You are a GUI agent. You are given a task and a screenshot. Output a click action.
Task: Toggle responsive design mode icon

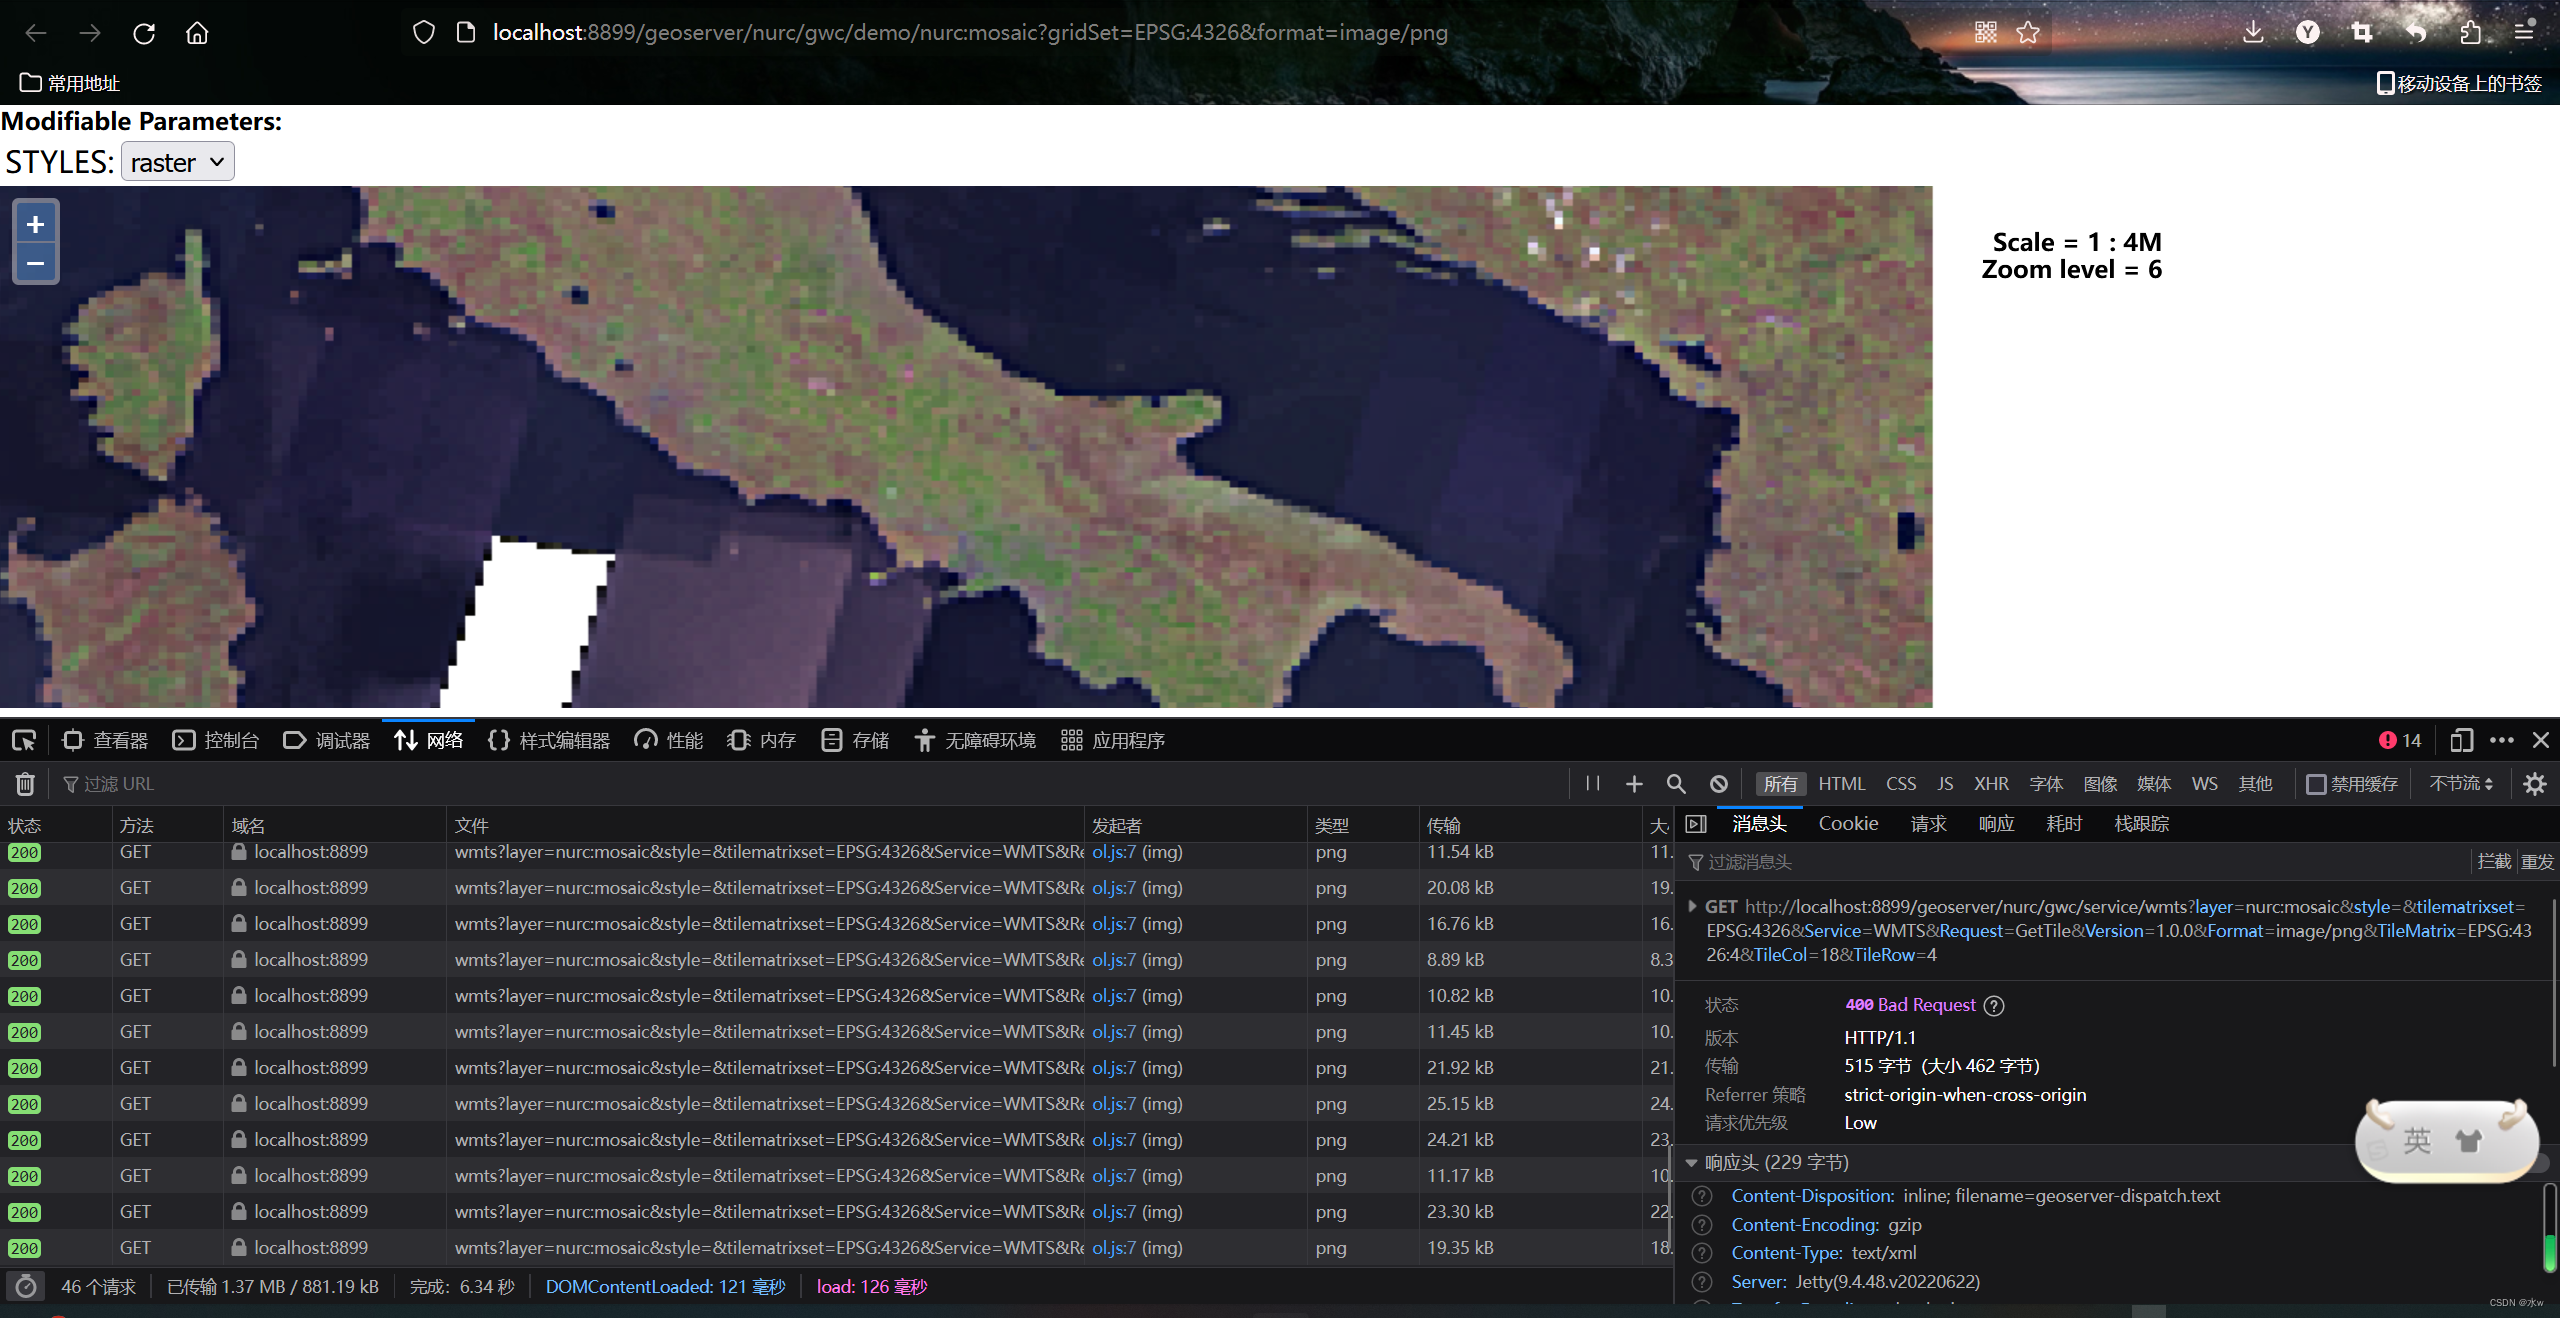click(x=2461, y=740)
